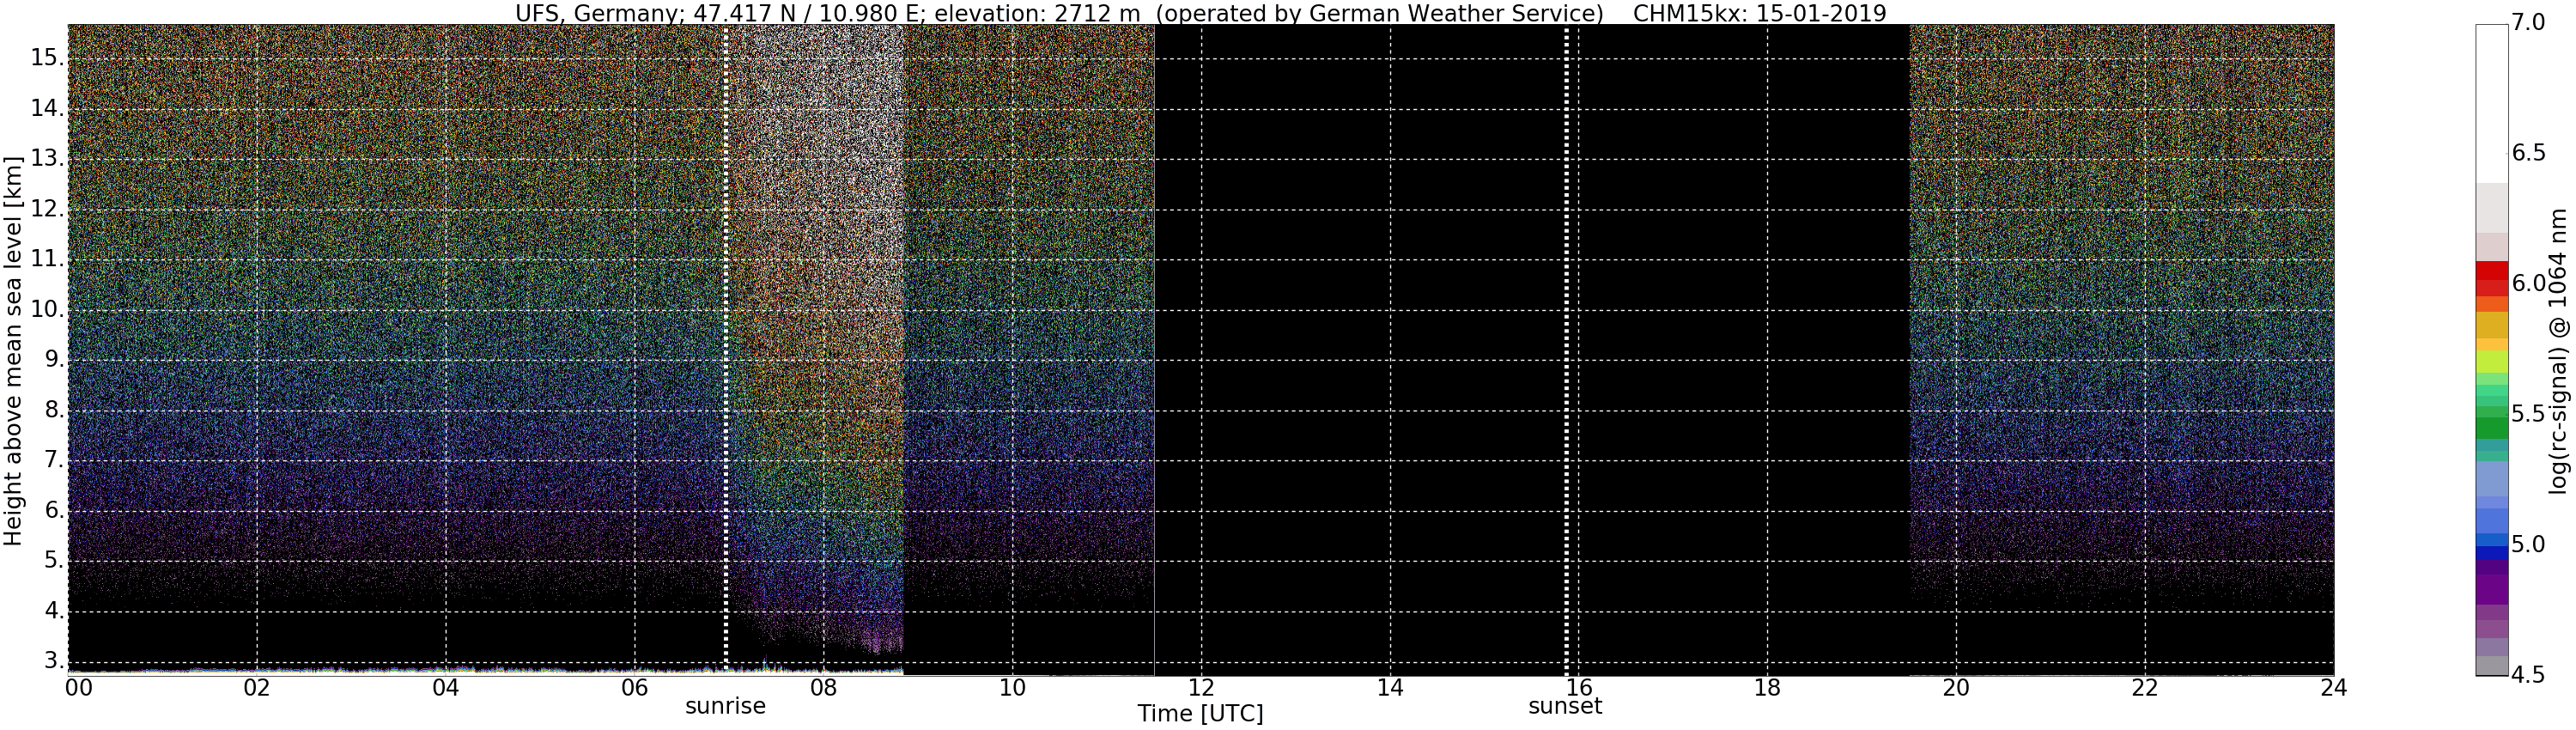This screenshot has width=2576, height=730.
Task: Click the "9." height axis tick label
Action: [x=52, y=360]
